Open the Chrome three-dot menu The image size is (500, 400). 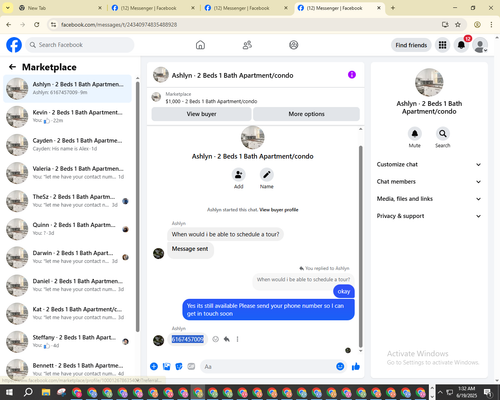coord(491,25)
